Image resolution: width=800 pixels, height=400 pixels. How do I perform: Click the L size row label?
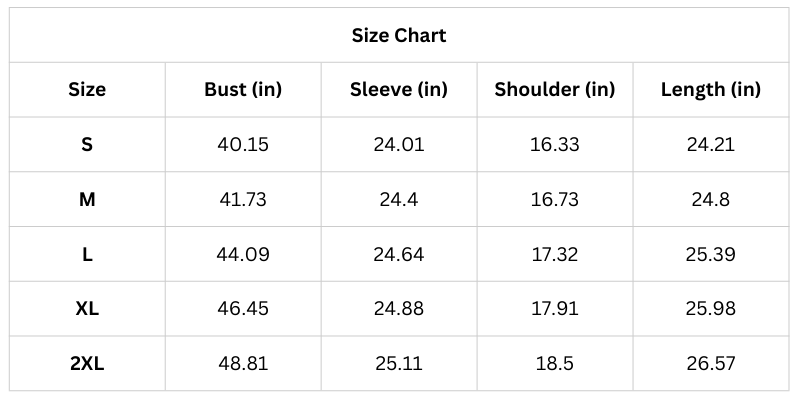coord(87,254)
